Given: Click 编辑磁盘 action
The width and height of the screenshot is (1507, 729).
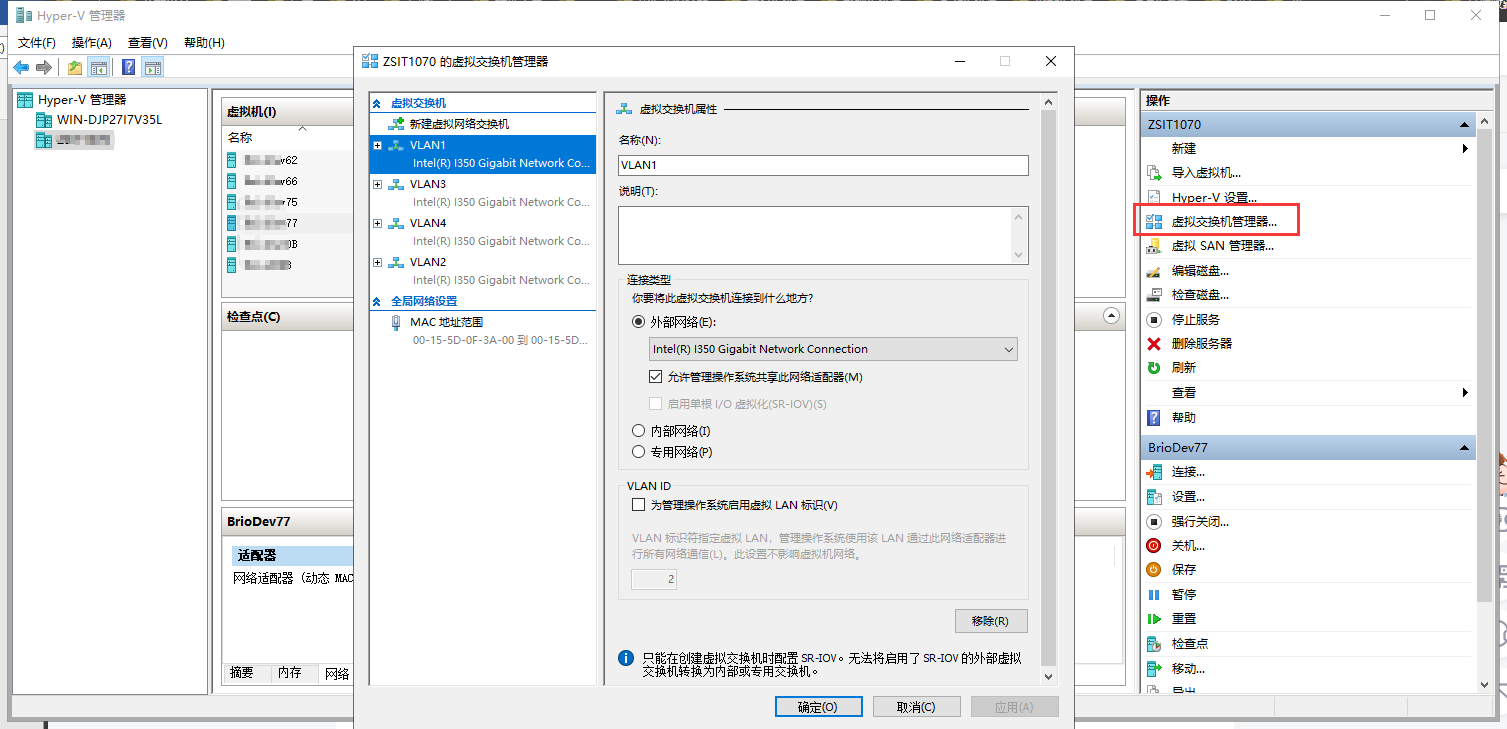Looking at the screenshot, I should point(1200,271).
